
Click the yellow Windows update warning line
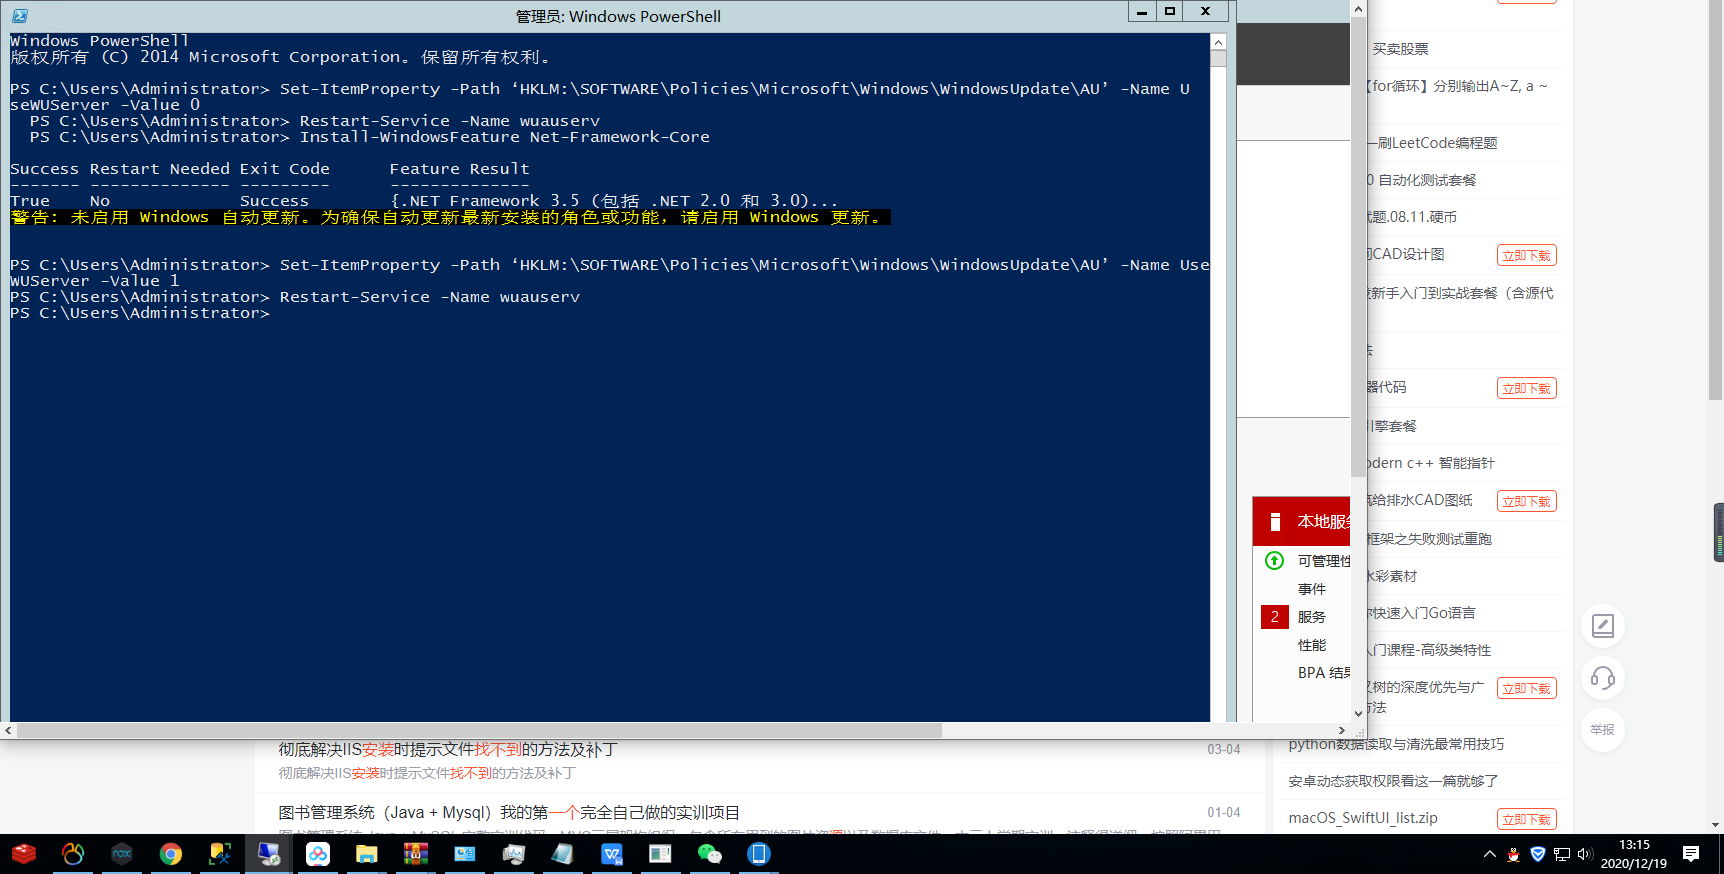point(450,217)
